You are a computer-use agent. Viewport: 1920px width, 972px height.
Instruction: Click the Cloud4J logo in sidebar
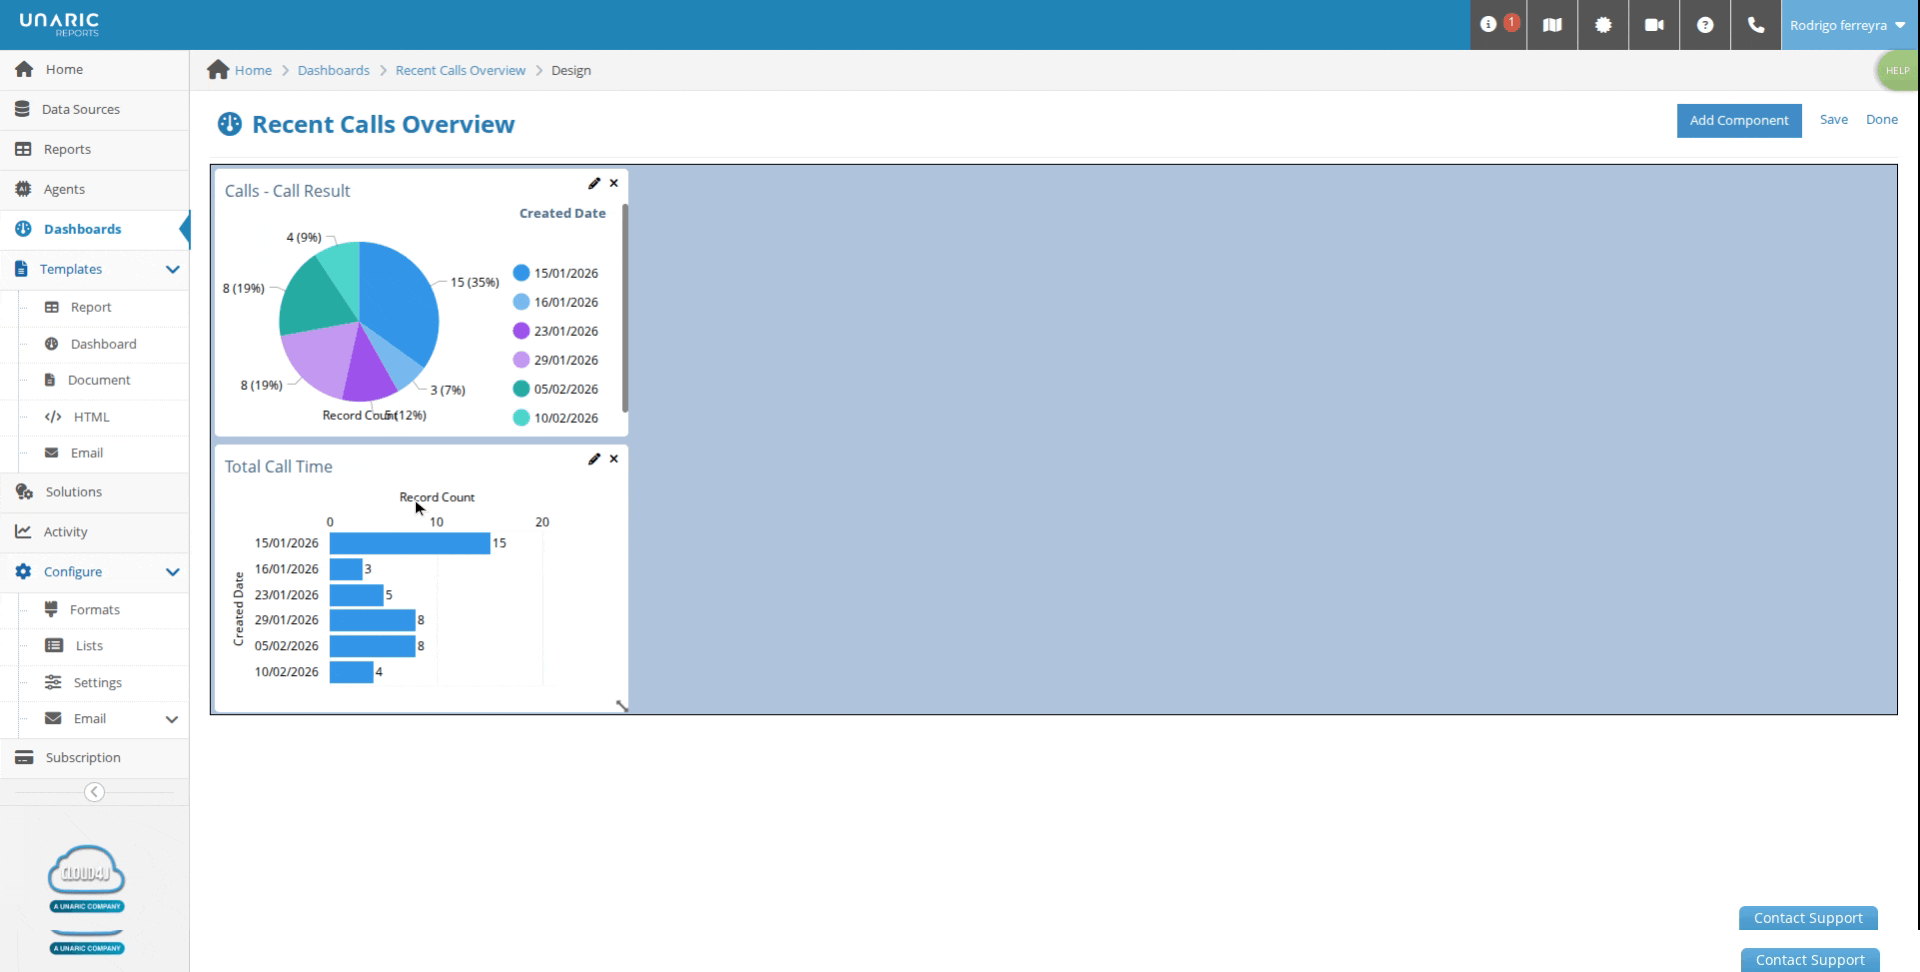tap(87, 878)
